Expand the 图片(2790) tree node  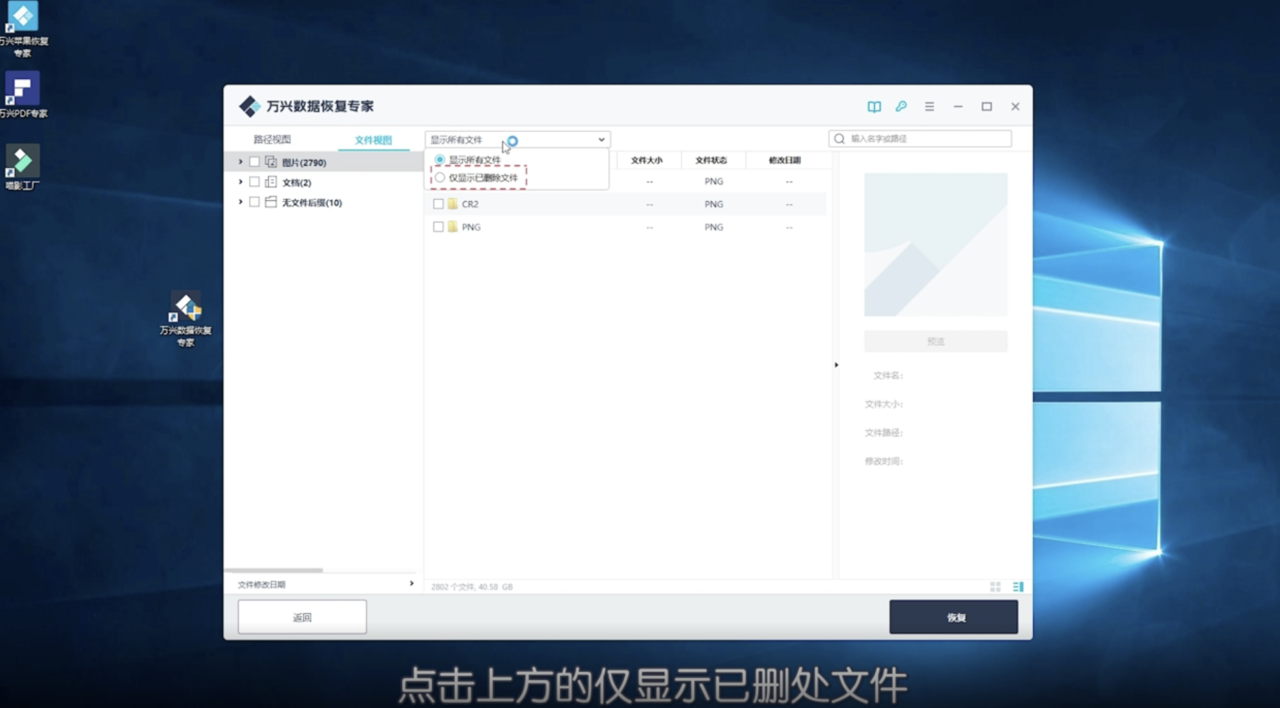pos(240,162)
